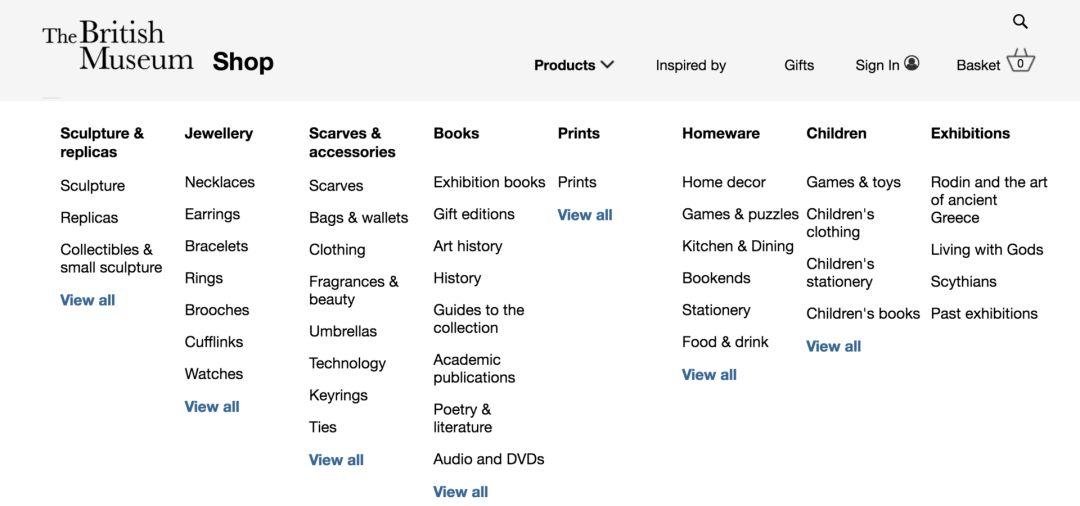
Task: View all Jewellery products
Action: click(x=212, y=406)
